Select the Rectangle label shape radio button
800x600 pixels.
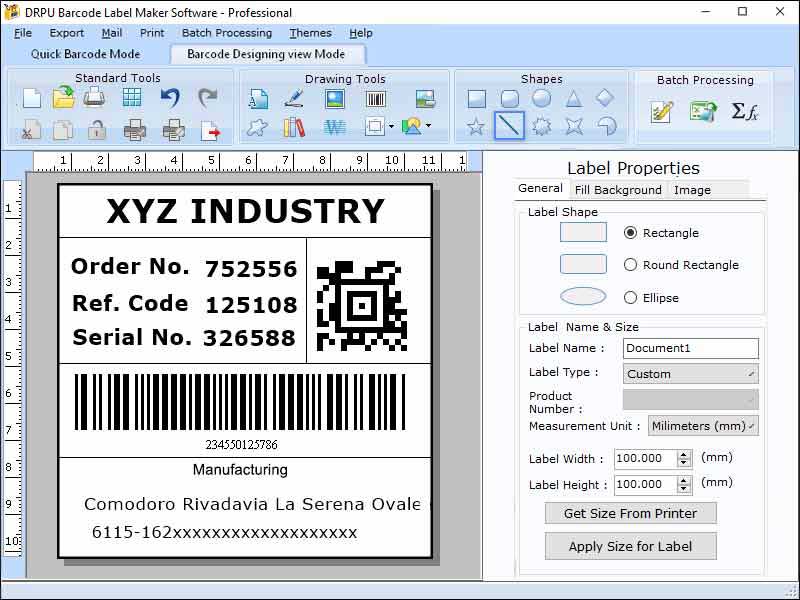[631, 232]
